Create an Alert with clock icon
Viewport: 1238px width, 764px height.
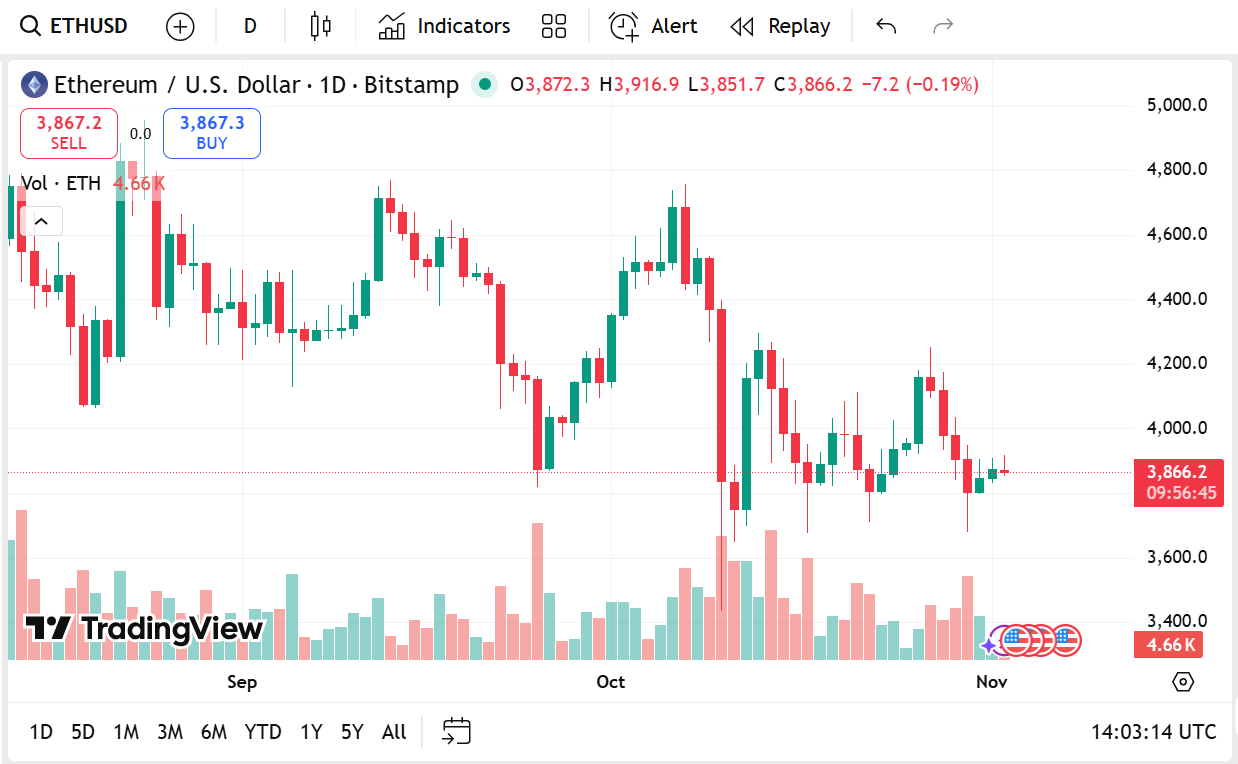coord(653,26)
